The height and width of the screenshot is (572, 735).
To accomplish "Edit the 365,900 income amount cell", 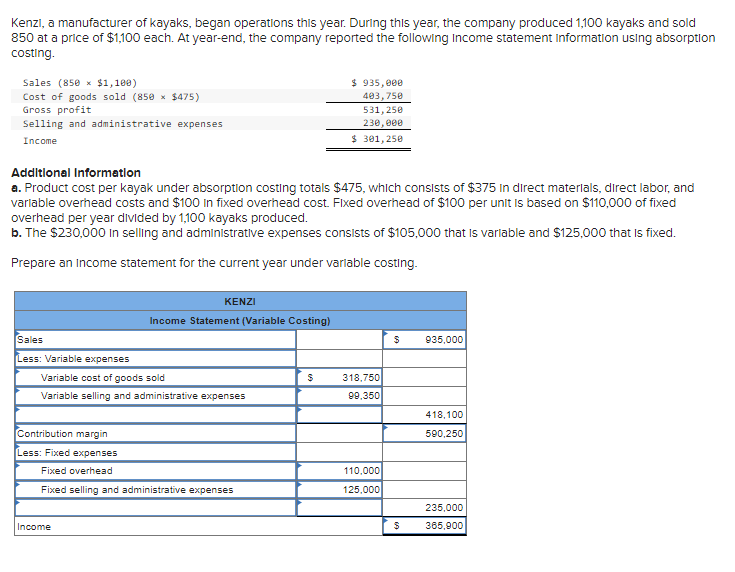I will (424, 526).
